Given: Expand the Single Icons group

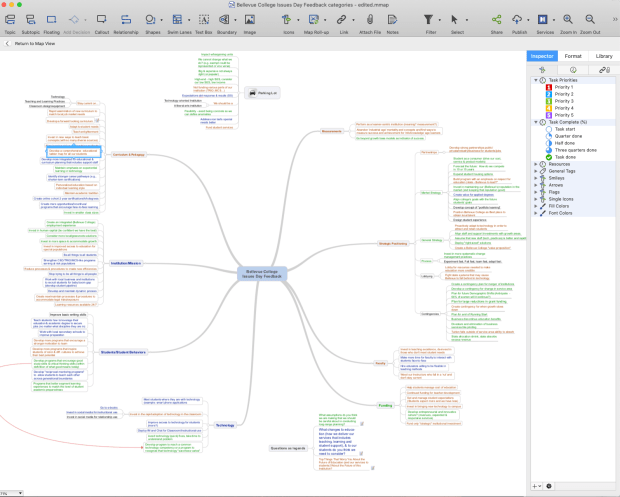Looking at the screenshot, I should pyautogui.click(x=536, y=199).
